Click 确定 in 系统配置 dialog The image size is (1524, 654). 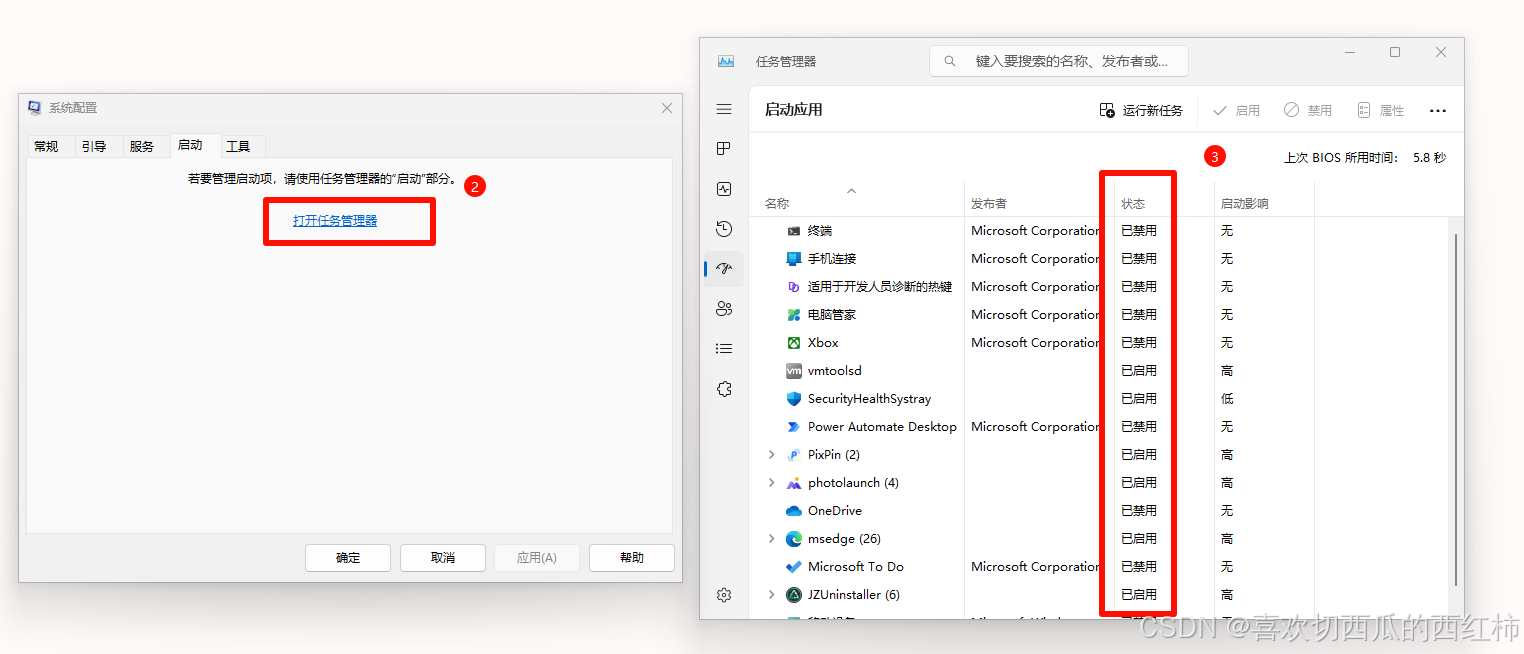click(348, 558)
